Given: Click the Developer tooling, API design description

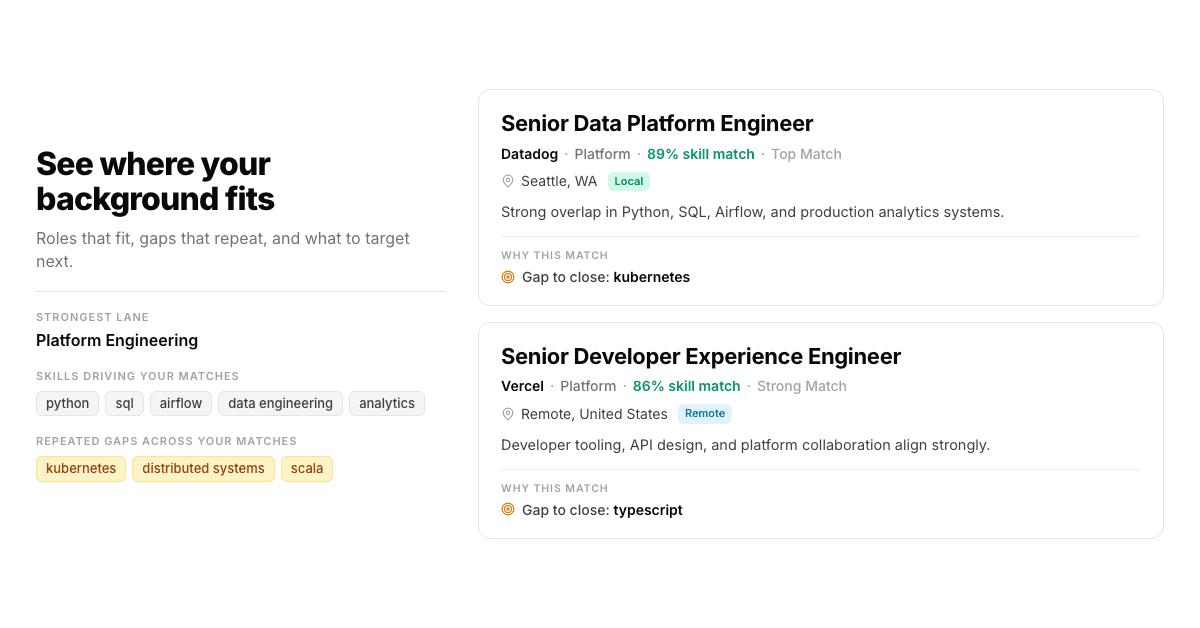Looking at the screenshot, I should [745, 445].
